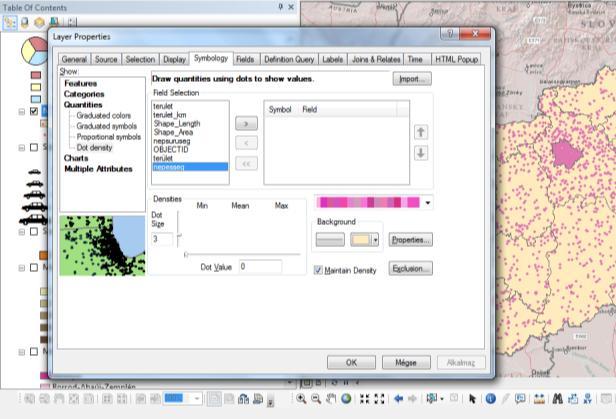Click the Clear Selected Features icon
The width and height of the screenshot is (616, 419).
454,399
